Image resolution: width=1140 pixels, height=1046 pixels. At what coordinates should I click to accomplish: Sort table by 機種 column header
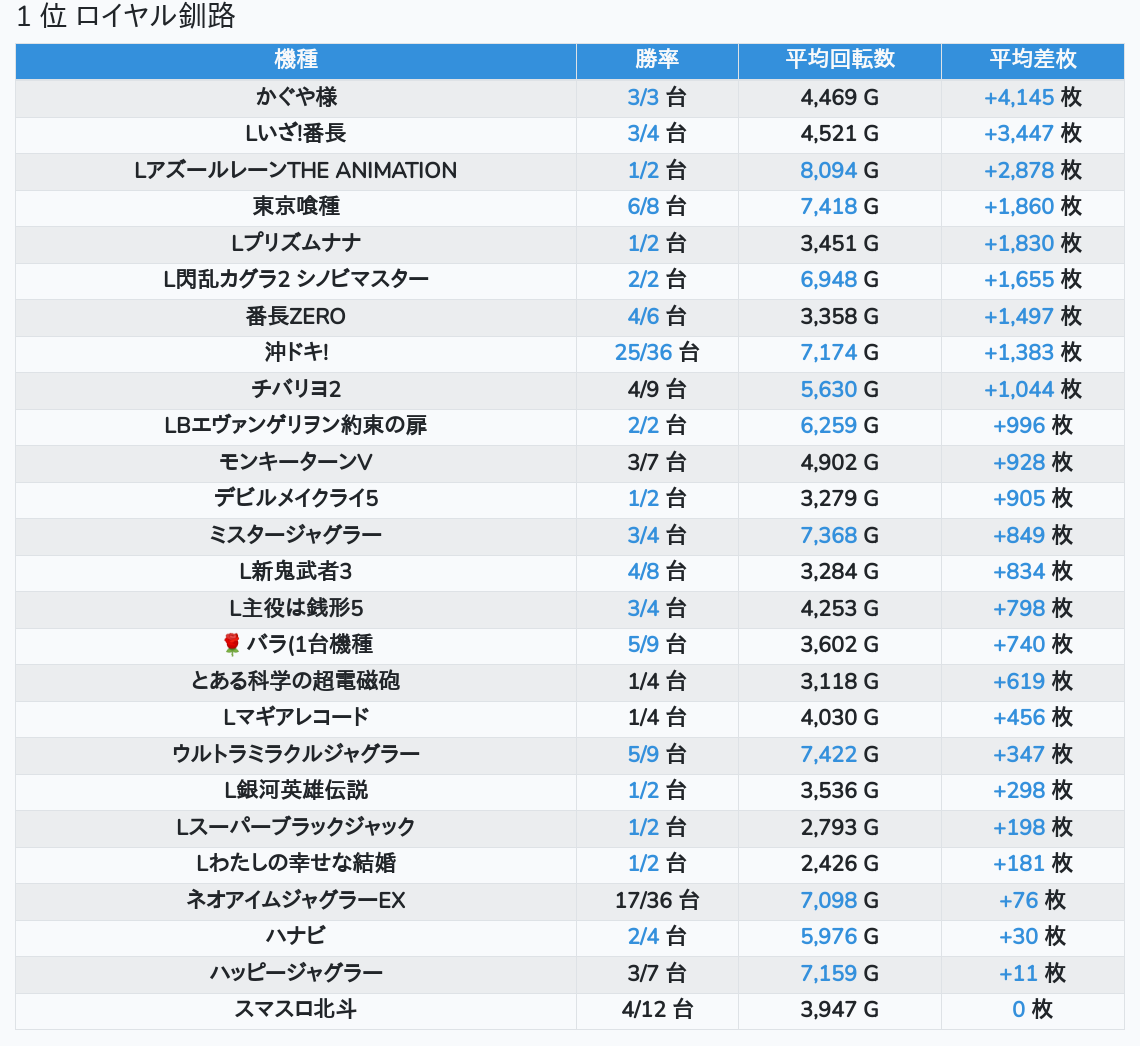coord(296,60)
